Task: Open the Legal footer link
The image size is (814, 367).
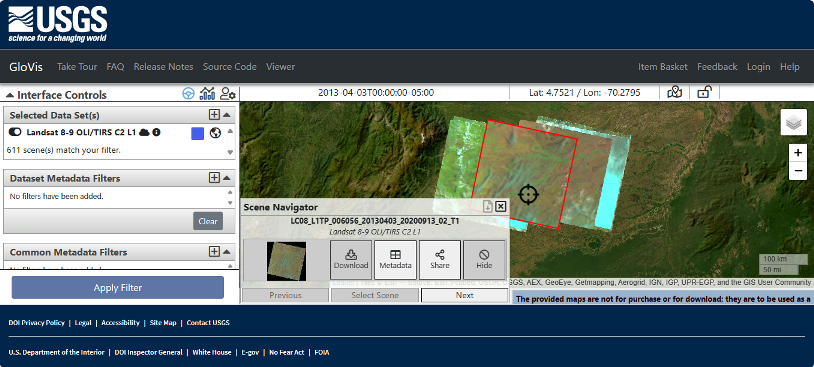Action: (x=83, y=322)
